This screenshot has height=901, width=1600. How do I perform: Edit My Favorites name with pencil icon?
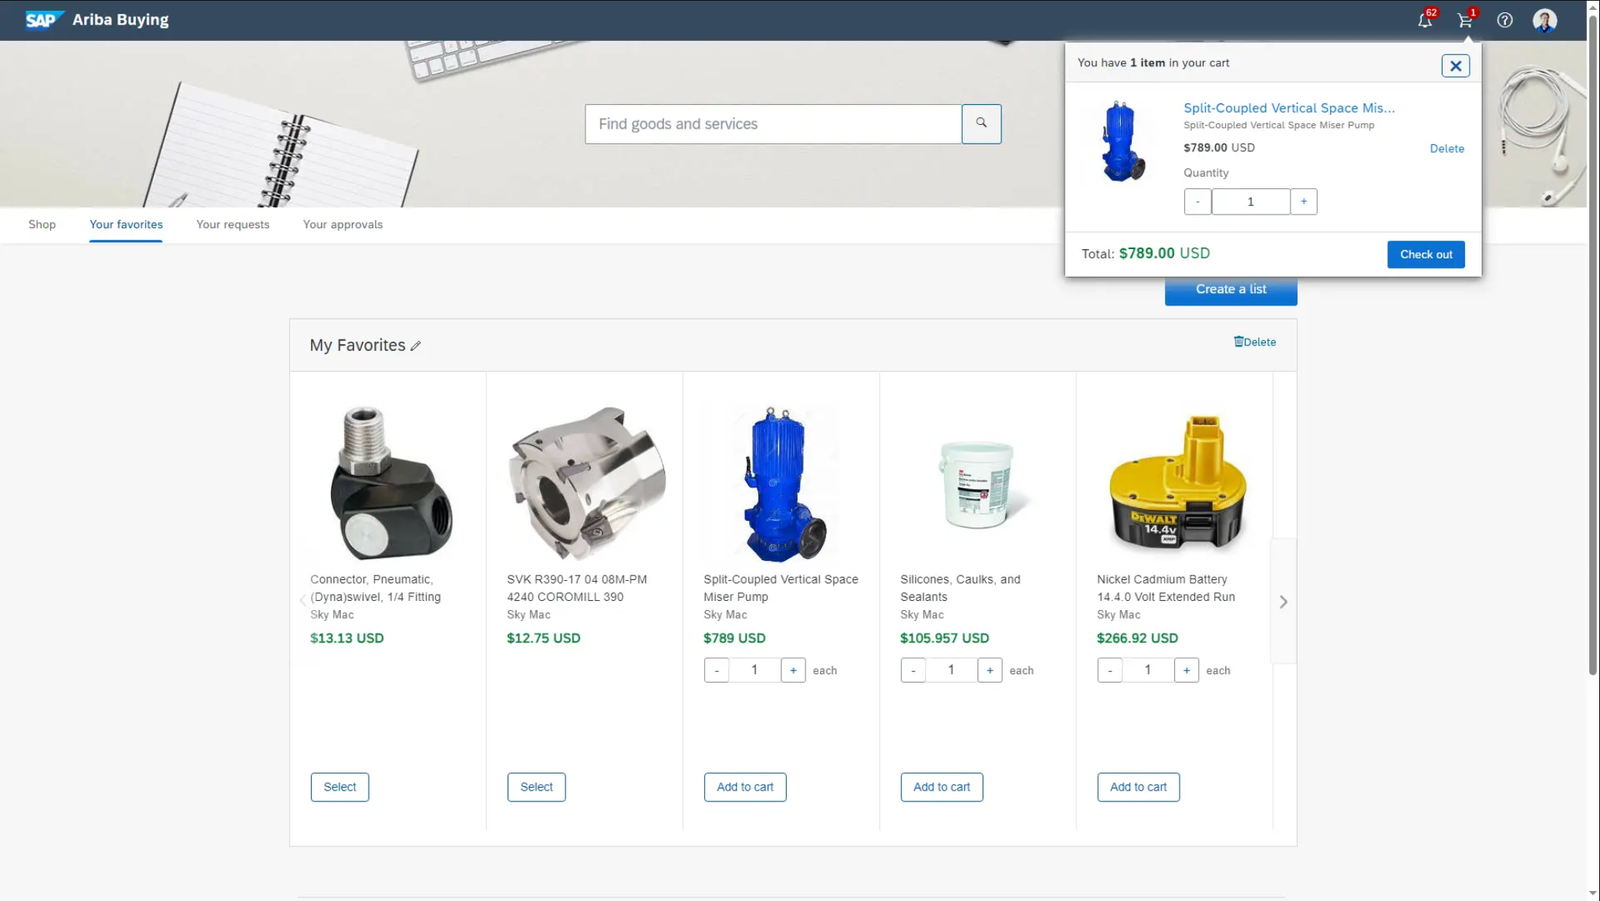[x=416, y=346]
